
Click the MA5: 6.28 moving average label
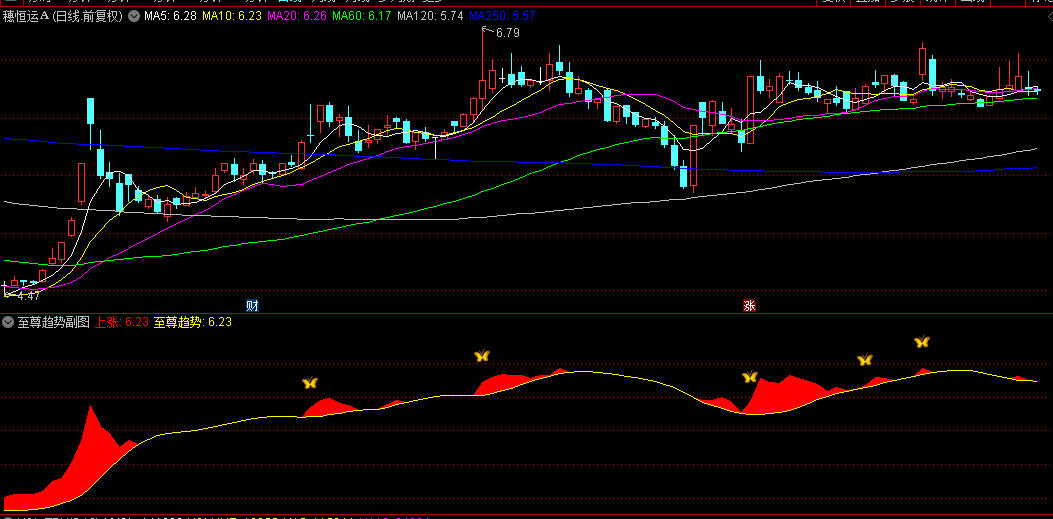point(169,16)
